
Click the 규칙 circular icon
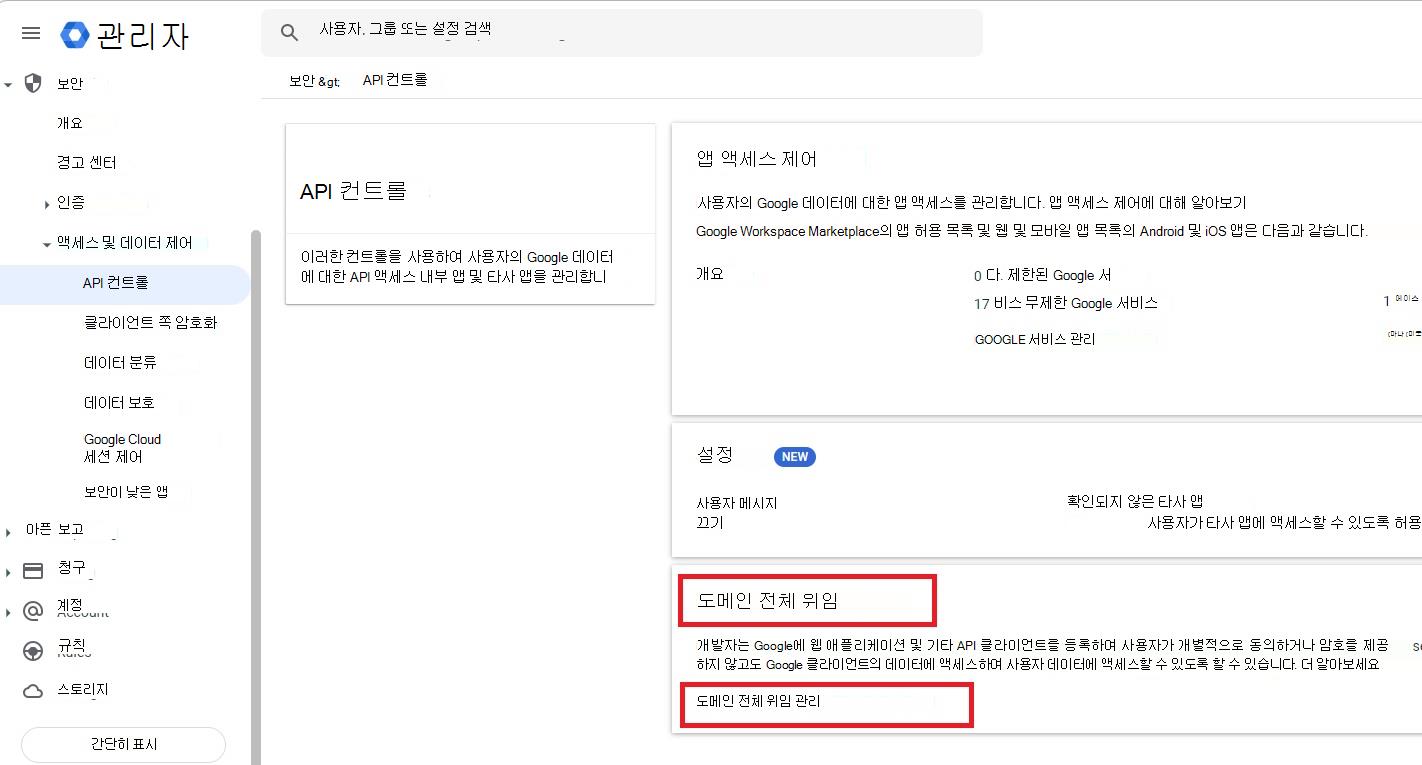tap(33, 651)
